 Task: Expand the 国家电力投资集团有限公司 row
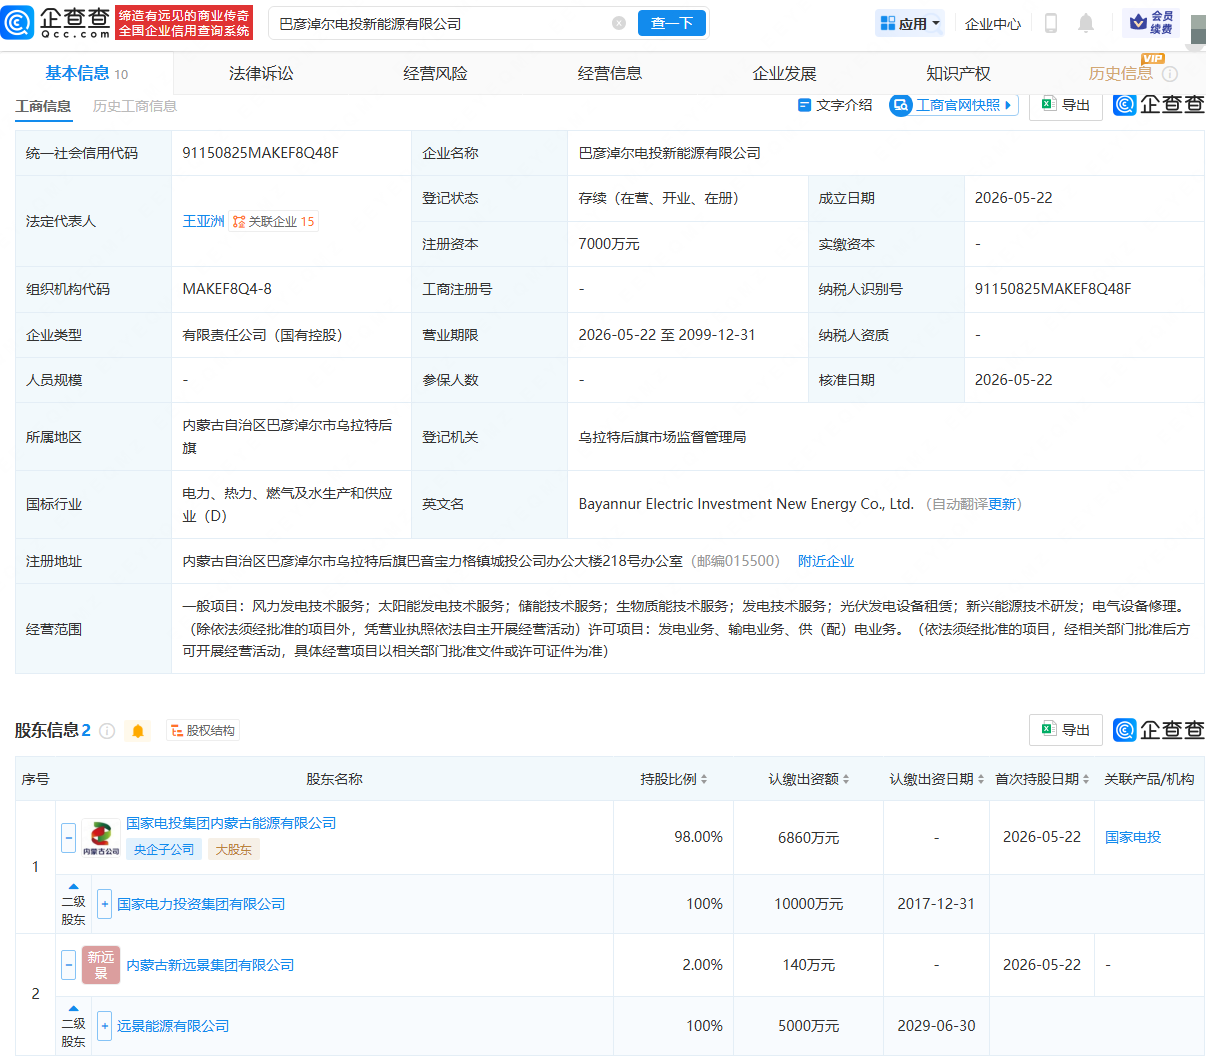click(x=104, y=904)
